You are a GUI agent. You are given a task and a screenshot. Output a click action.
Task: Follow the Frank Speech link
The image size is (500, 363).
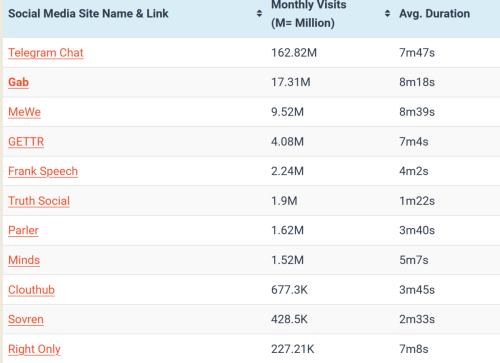coord(43,171)
